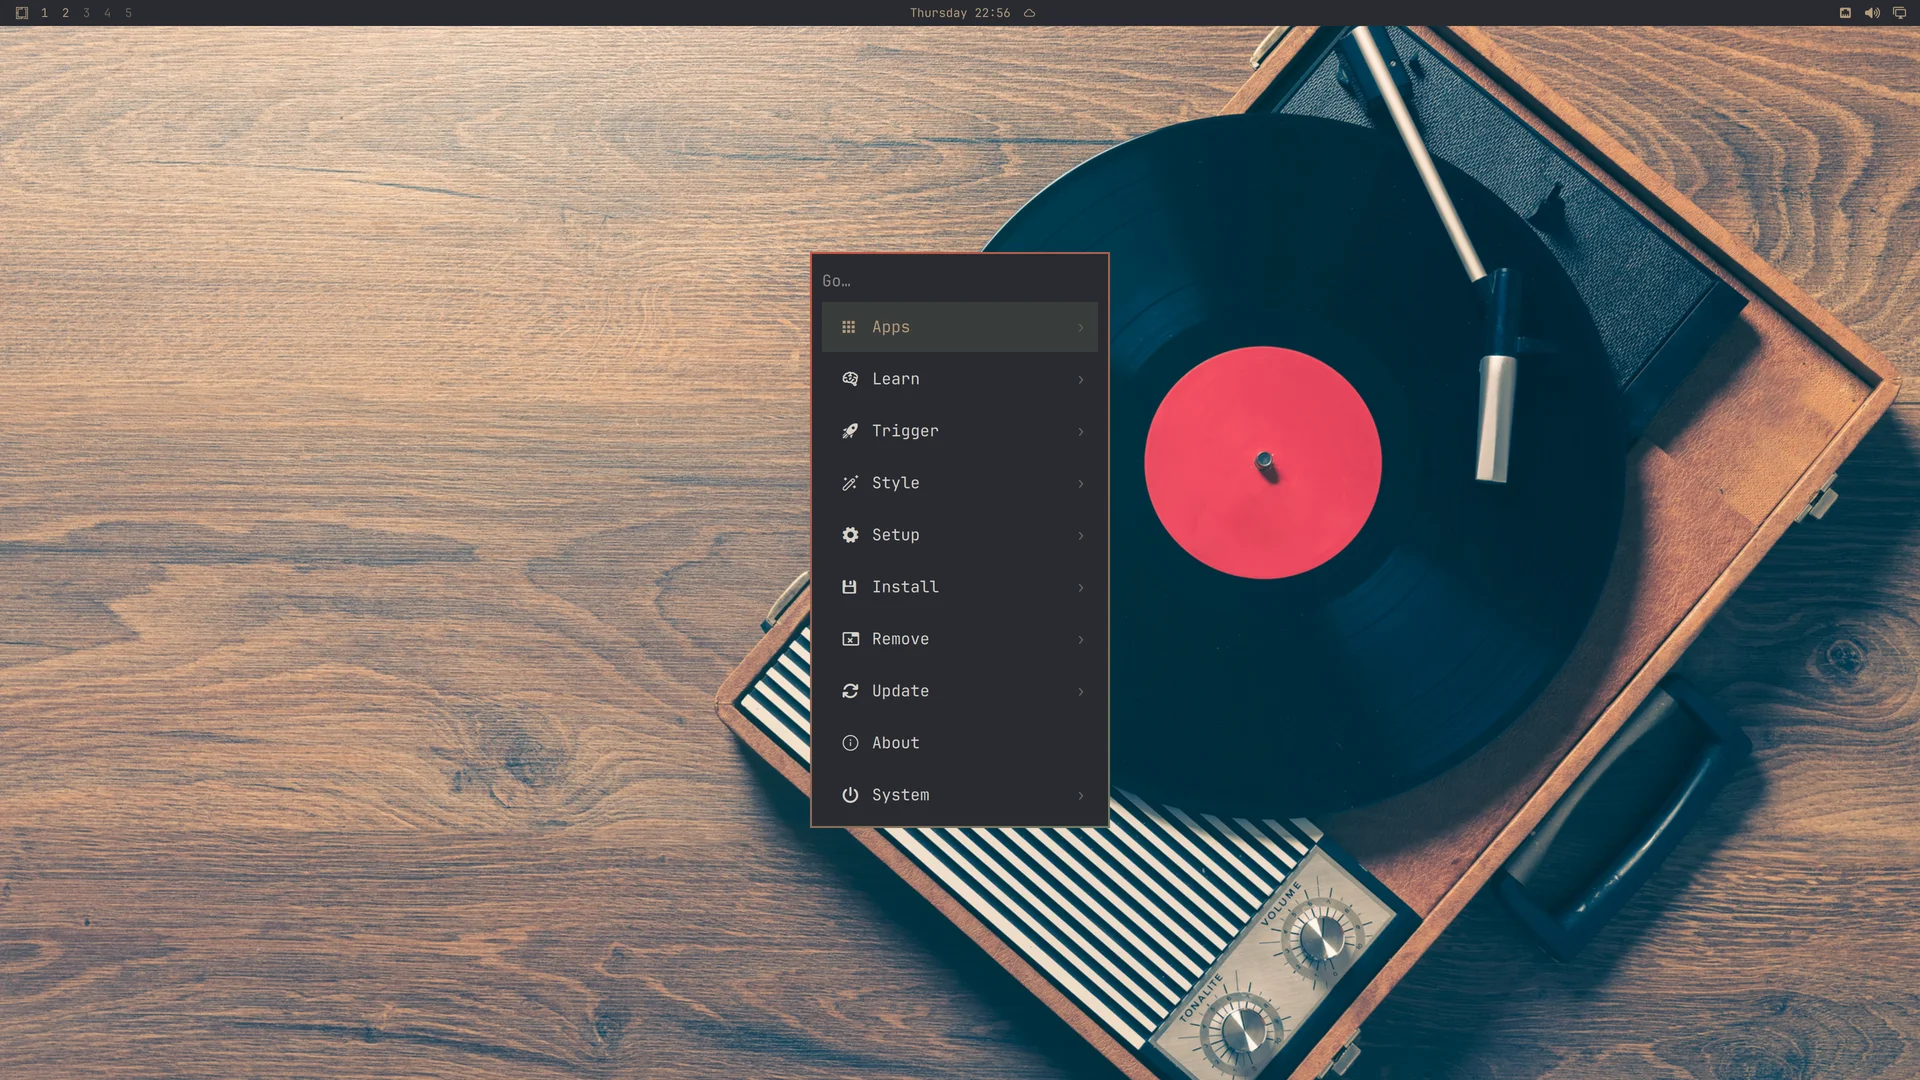Click the Trigger rocket icon

click(x=850, y=431)
